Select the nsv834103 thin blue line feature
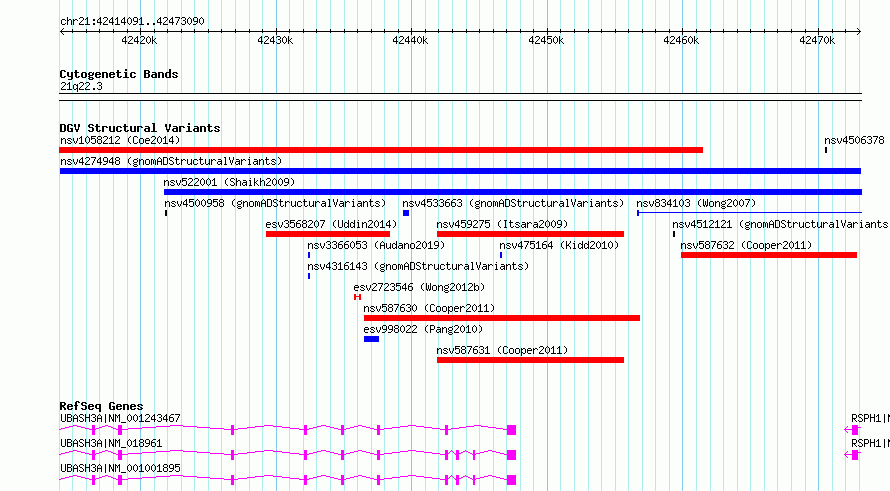The image size is (890, 491). (x=749, y=213)
